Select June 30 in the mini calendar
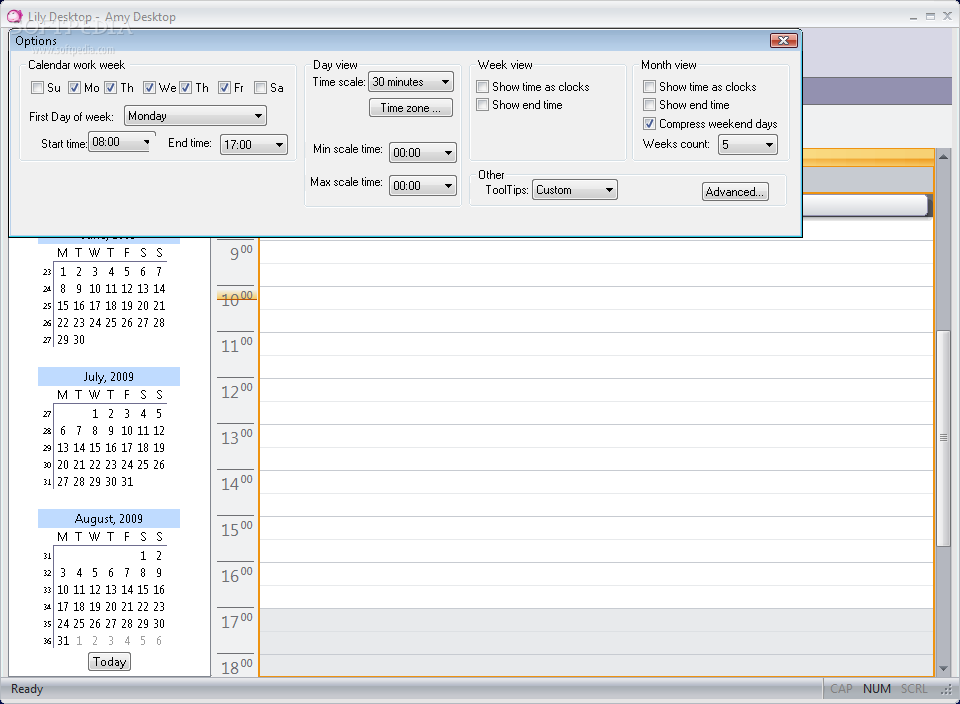 tap(79, 340)
